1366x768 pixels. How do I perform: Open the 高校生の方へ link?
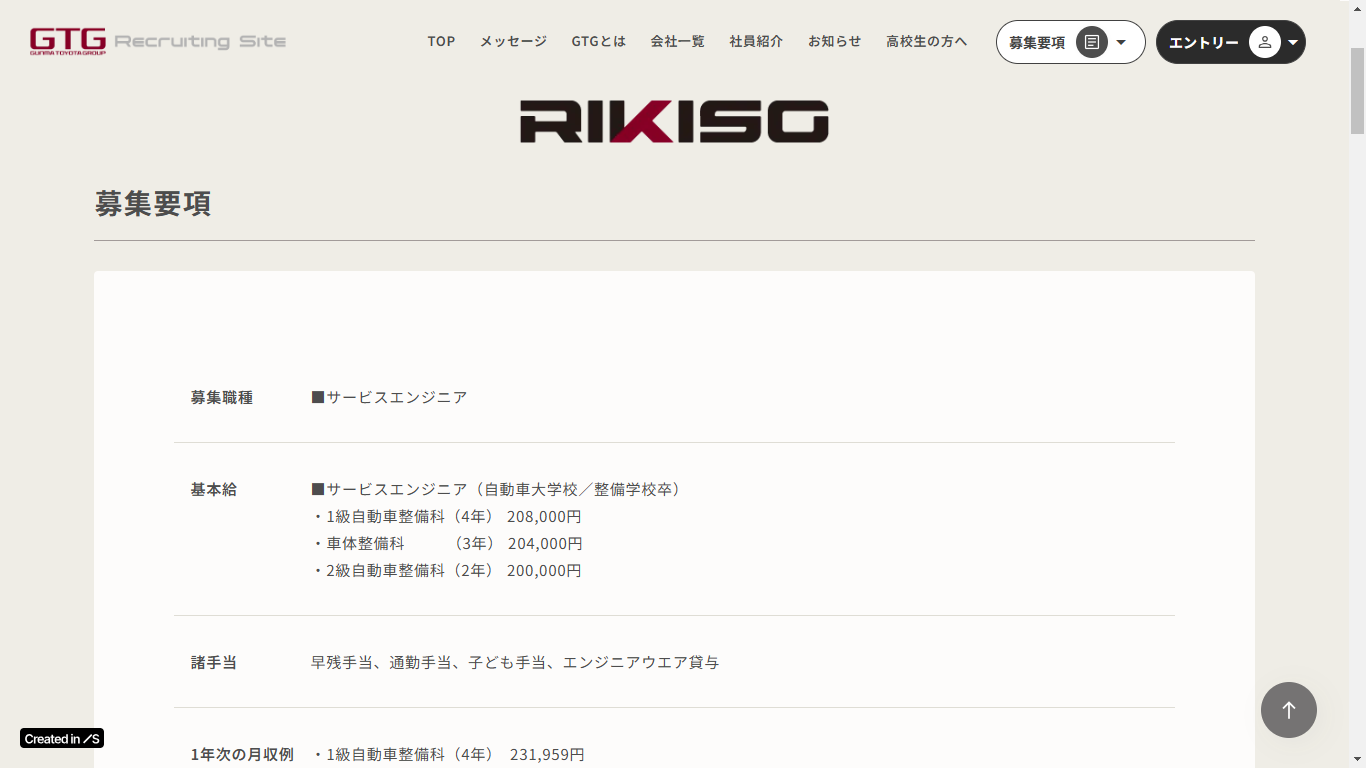(927, 41)
